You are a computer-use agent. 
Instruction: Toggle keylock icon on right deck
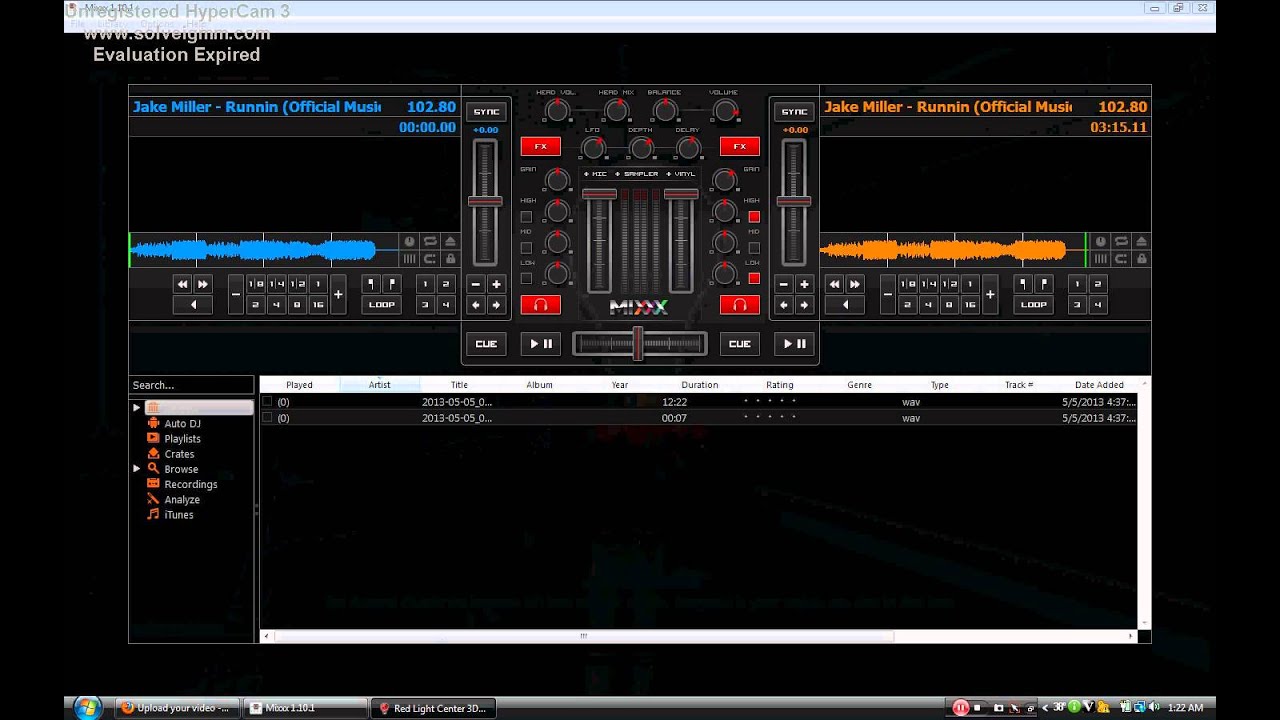tap(1142, 259)
